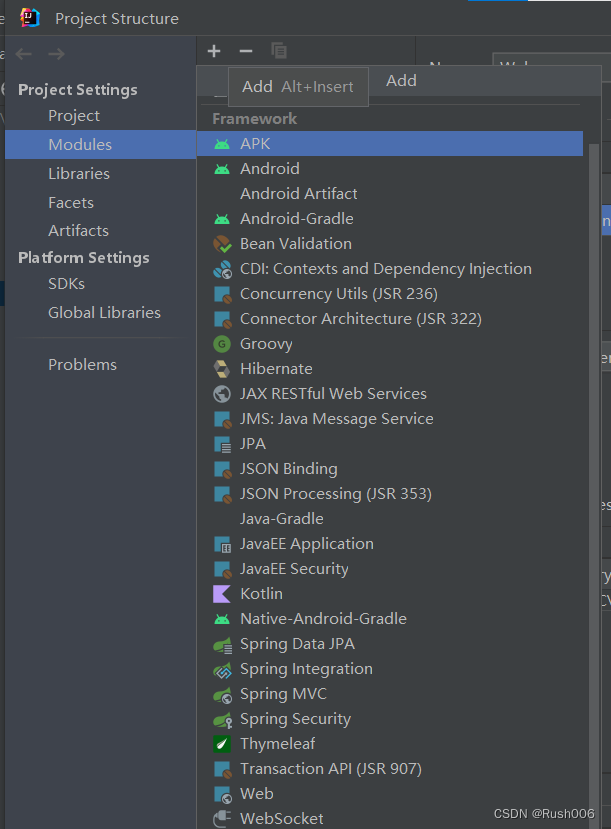Viewport: 611px width, 829px height.
Task: Open the Global Libraries page
Action: [100, 312]
